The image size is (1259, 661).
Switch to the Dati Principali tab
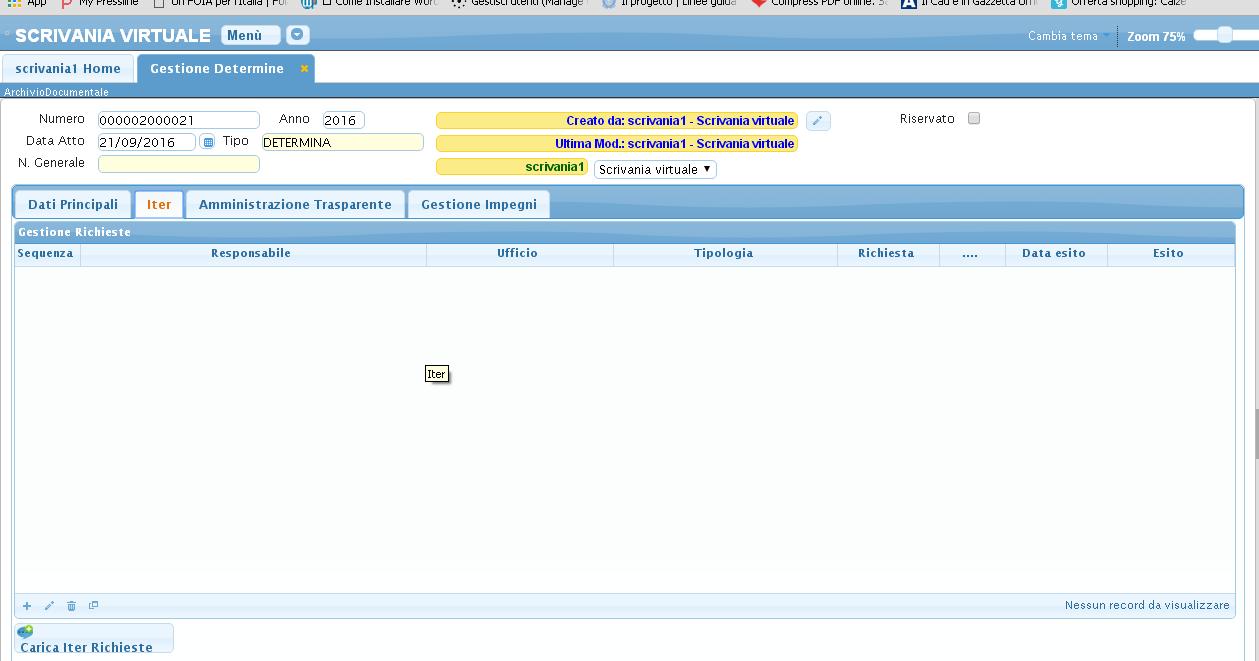[73, 204]
